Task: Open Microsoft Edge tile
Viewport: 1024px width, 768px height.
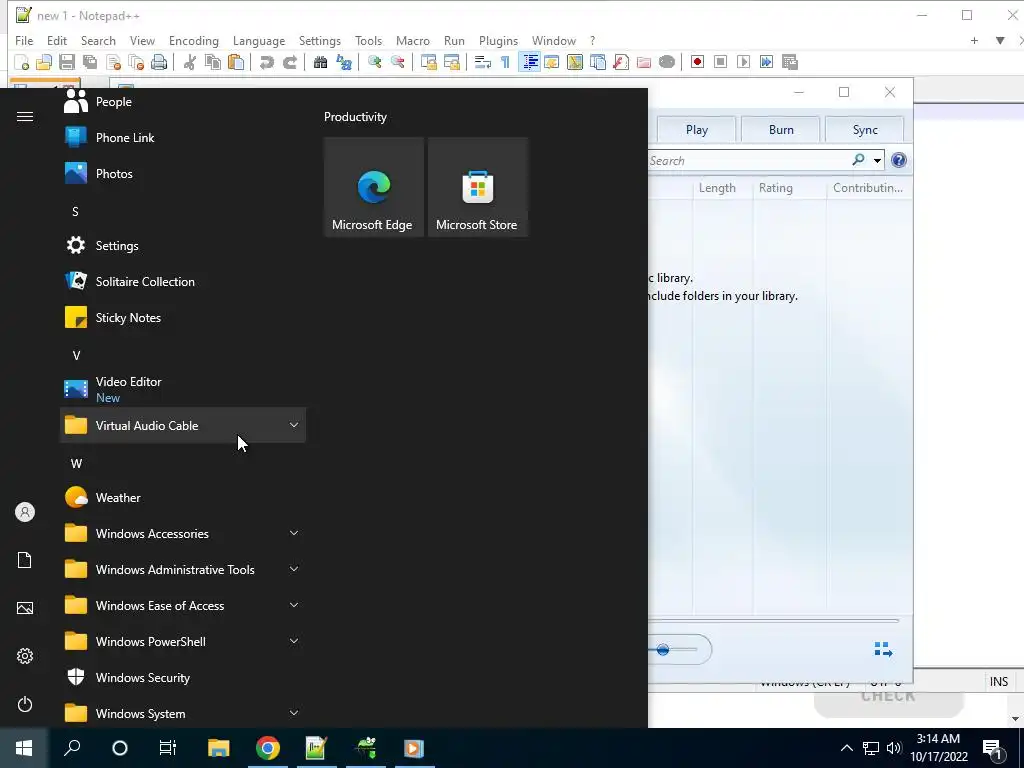Action: pyautogui.click(x=374, y=187)
